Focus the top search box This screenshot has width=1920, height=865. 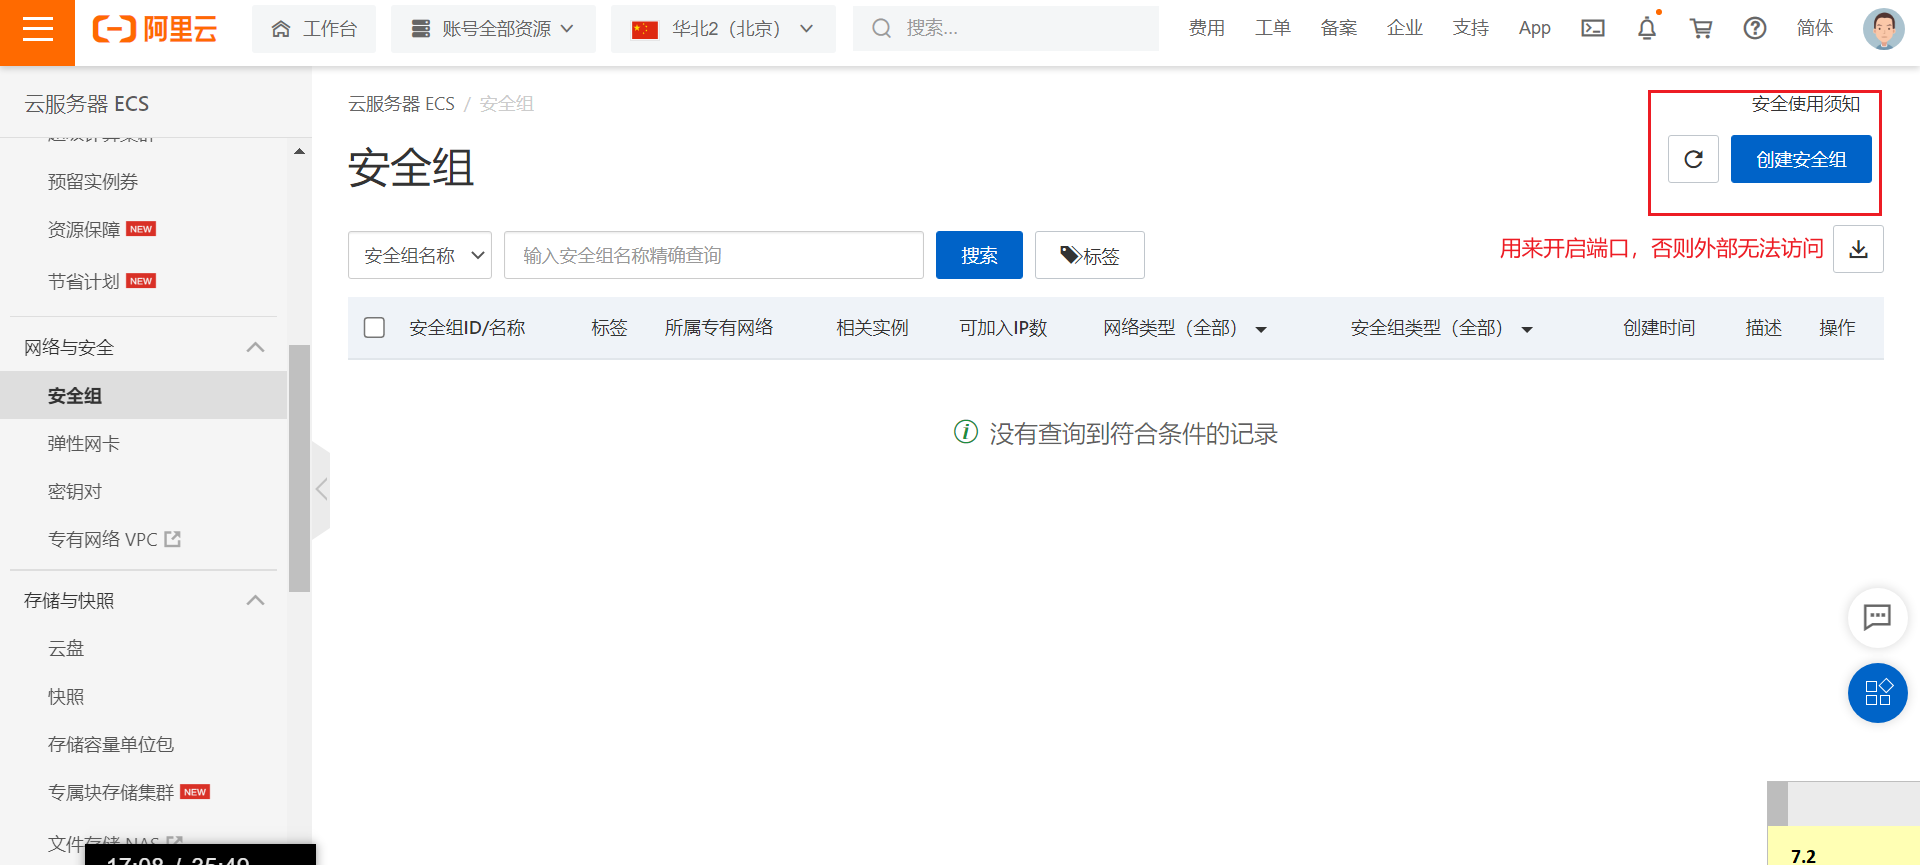(x=1005, y=28)
